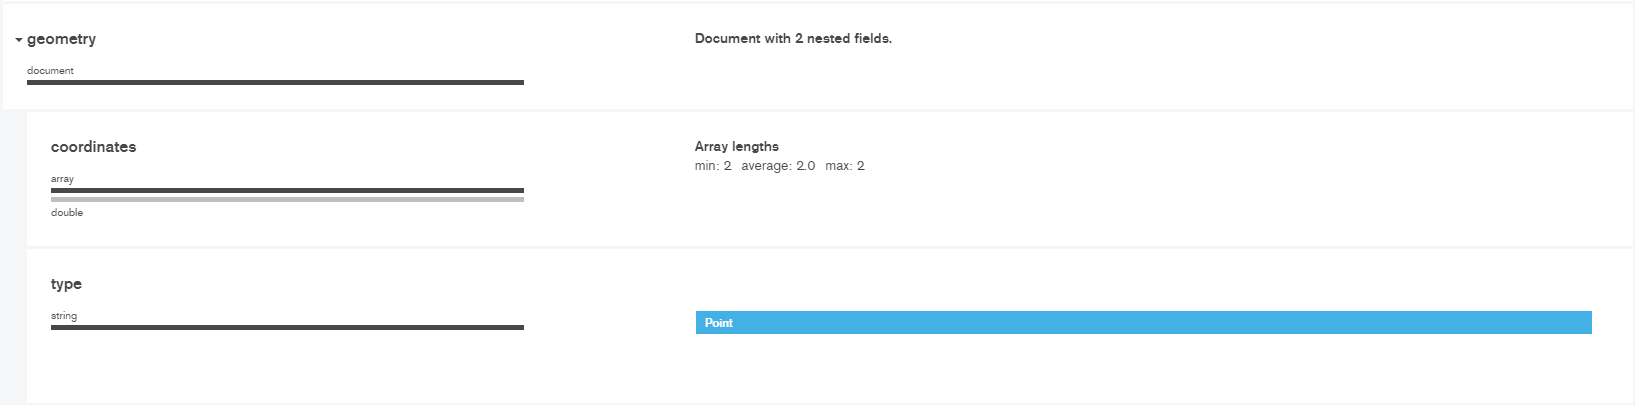Click the geometry field name
1635x405 pixels.
click(x=62, y=39)
